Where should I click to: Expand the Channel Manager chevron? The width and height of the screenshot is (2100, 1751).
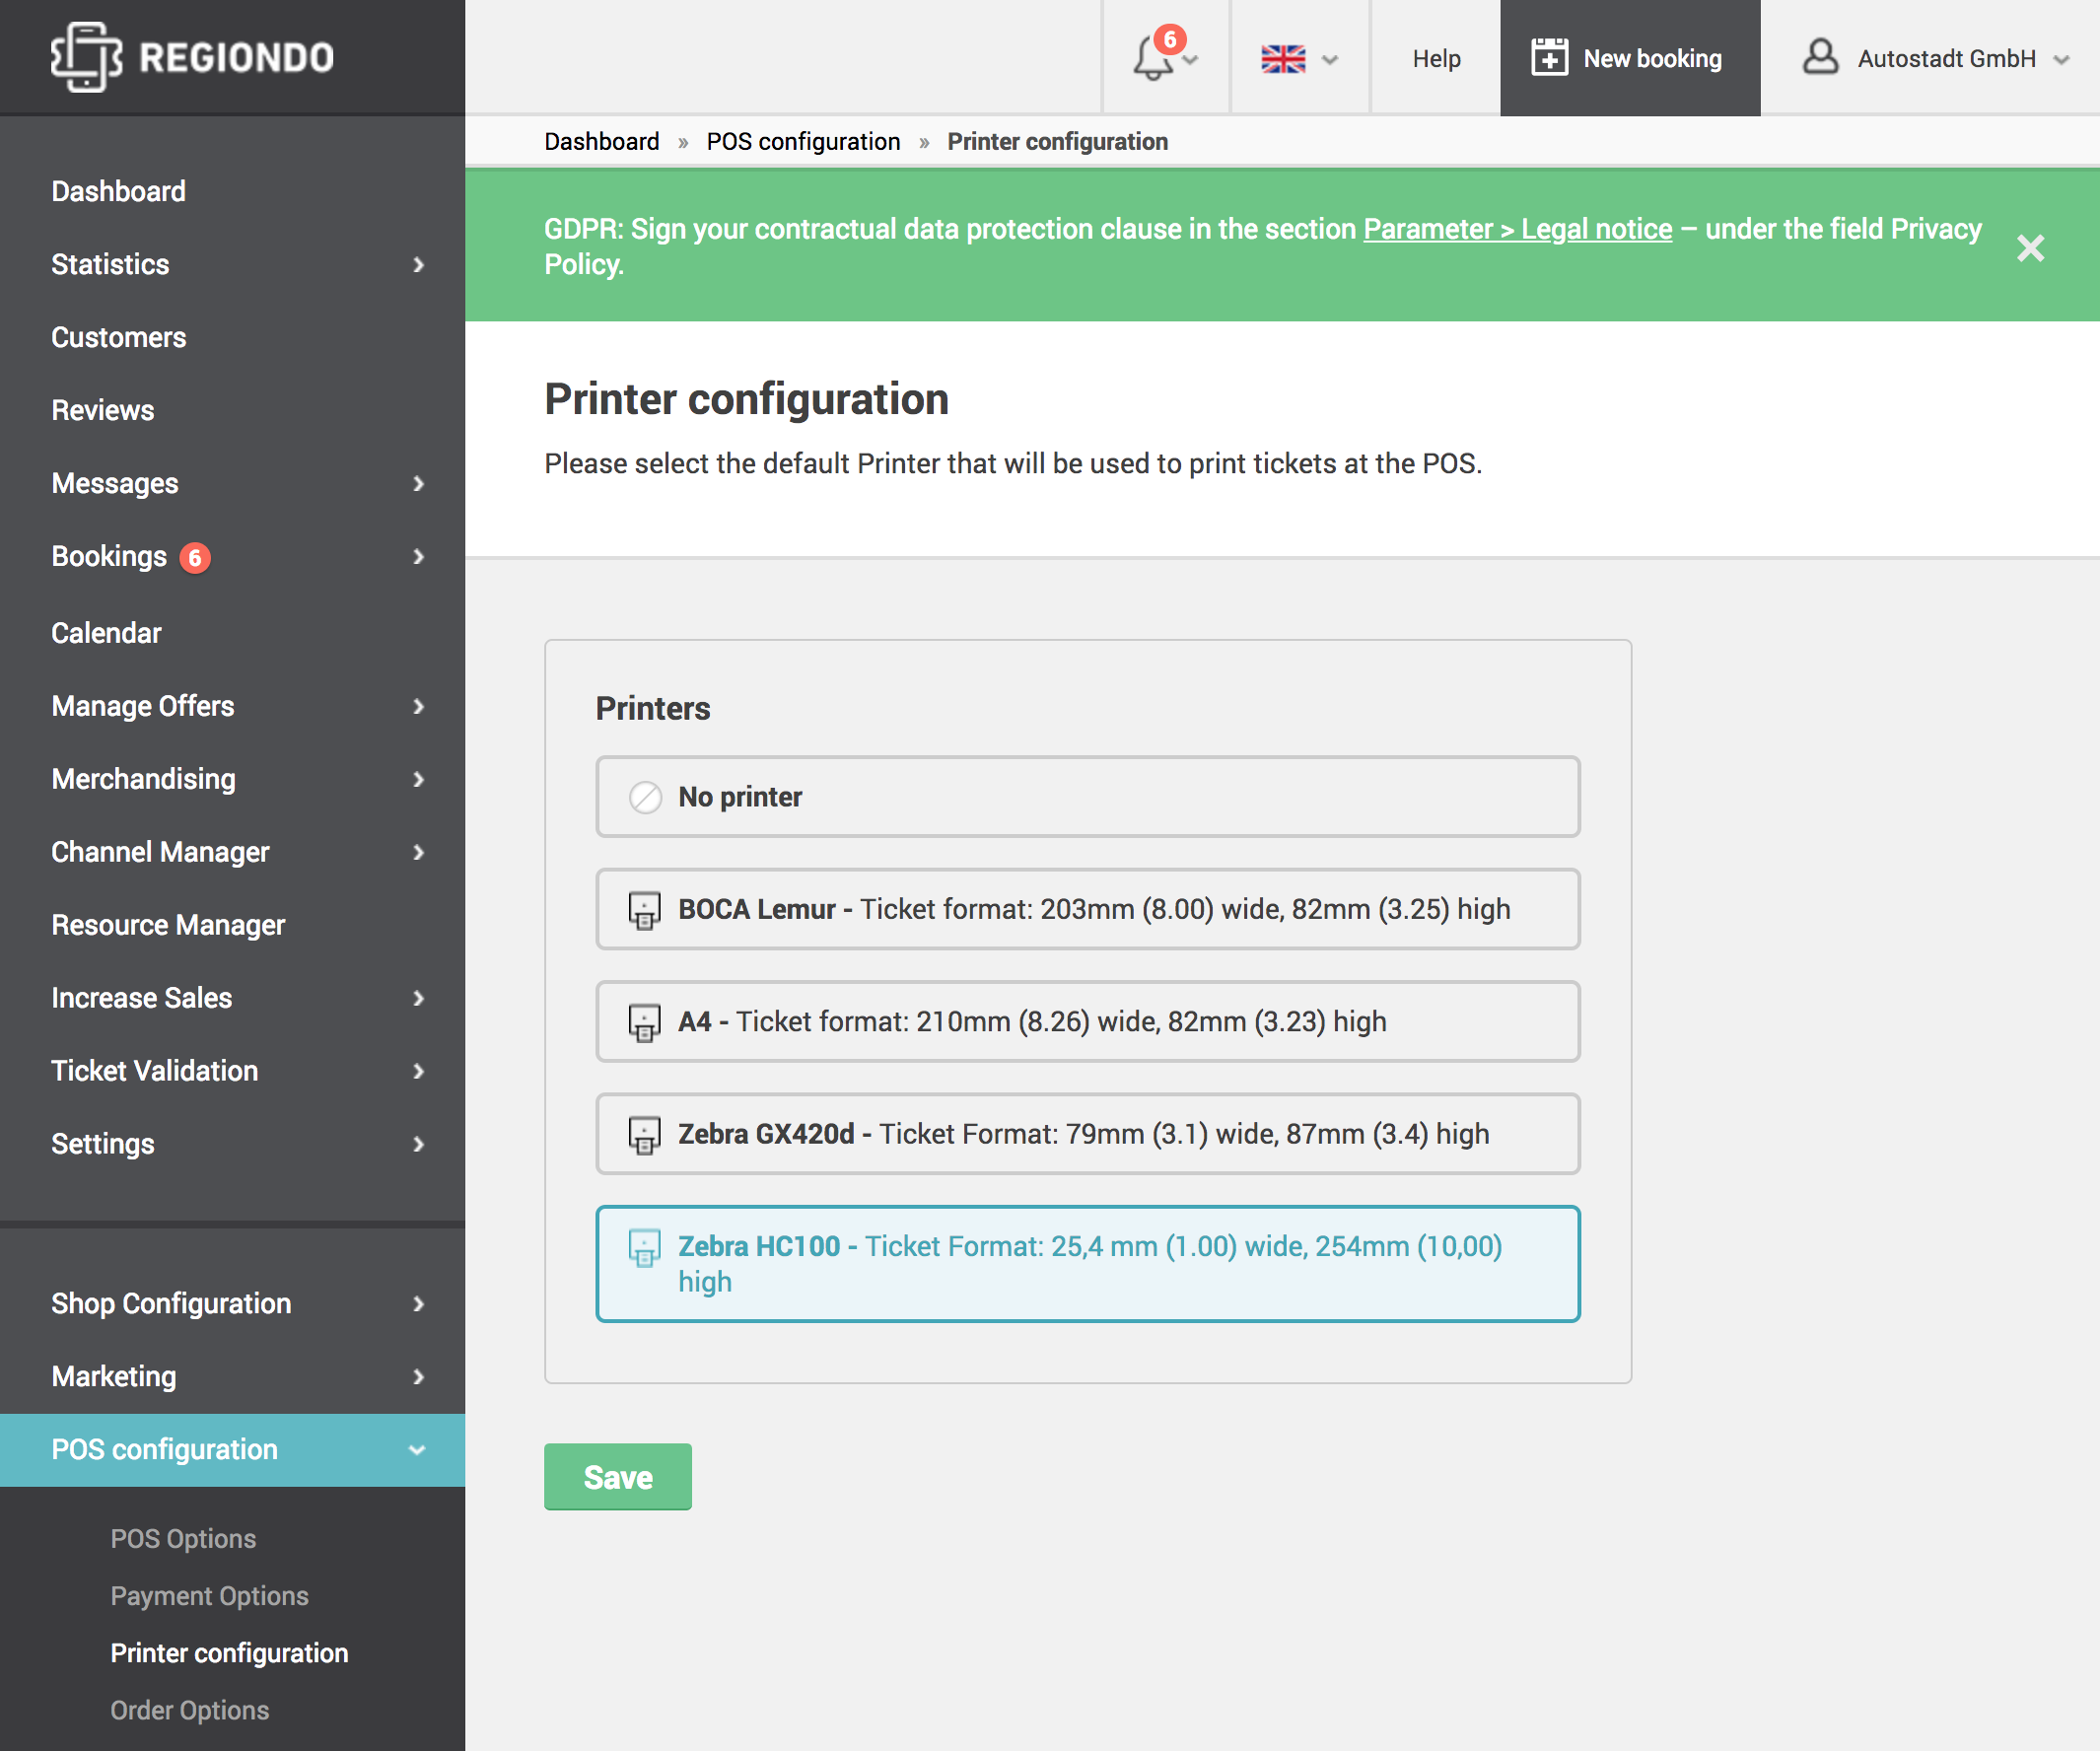click(418, 853)
